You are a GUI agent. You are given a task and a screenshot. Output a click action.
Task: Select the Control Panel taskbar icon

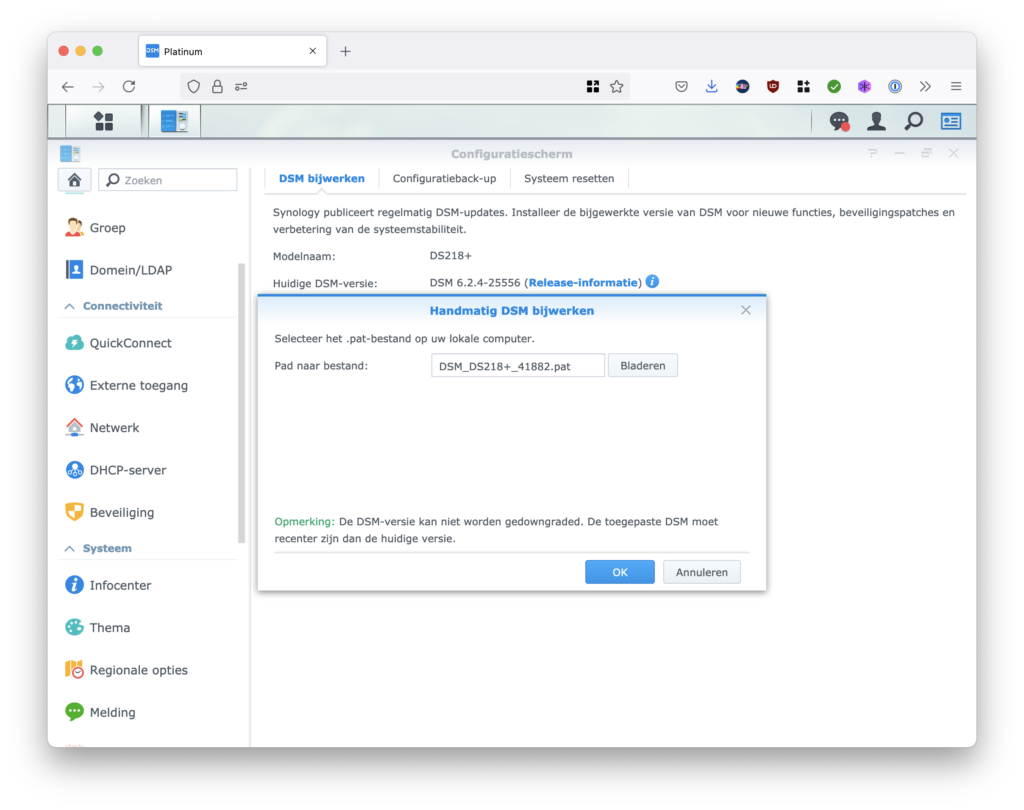[x=174, y=122]
